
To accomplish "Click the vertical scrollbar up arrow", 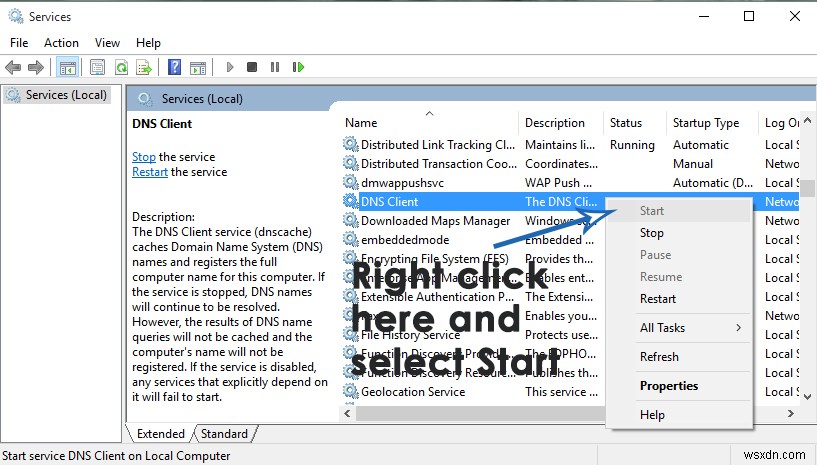I will pyautogui.click(x=808, y=120).
